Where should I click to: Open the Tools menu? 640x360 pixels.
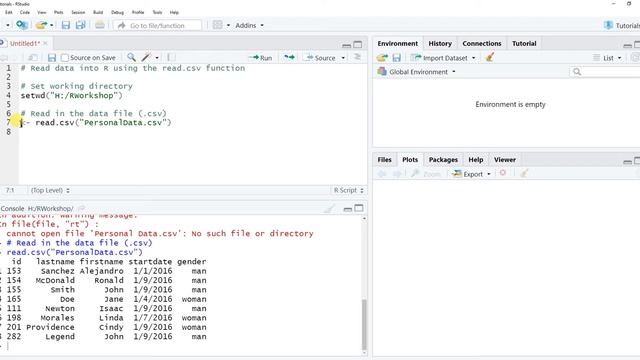[x=157, y=12]
